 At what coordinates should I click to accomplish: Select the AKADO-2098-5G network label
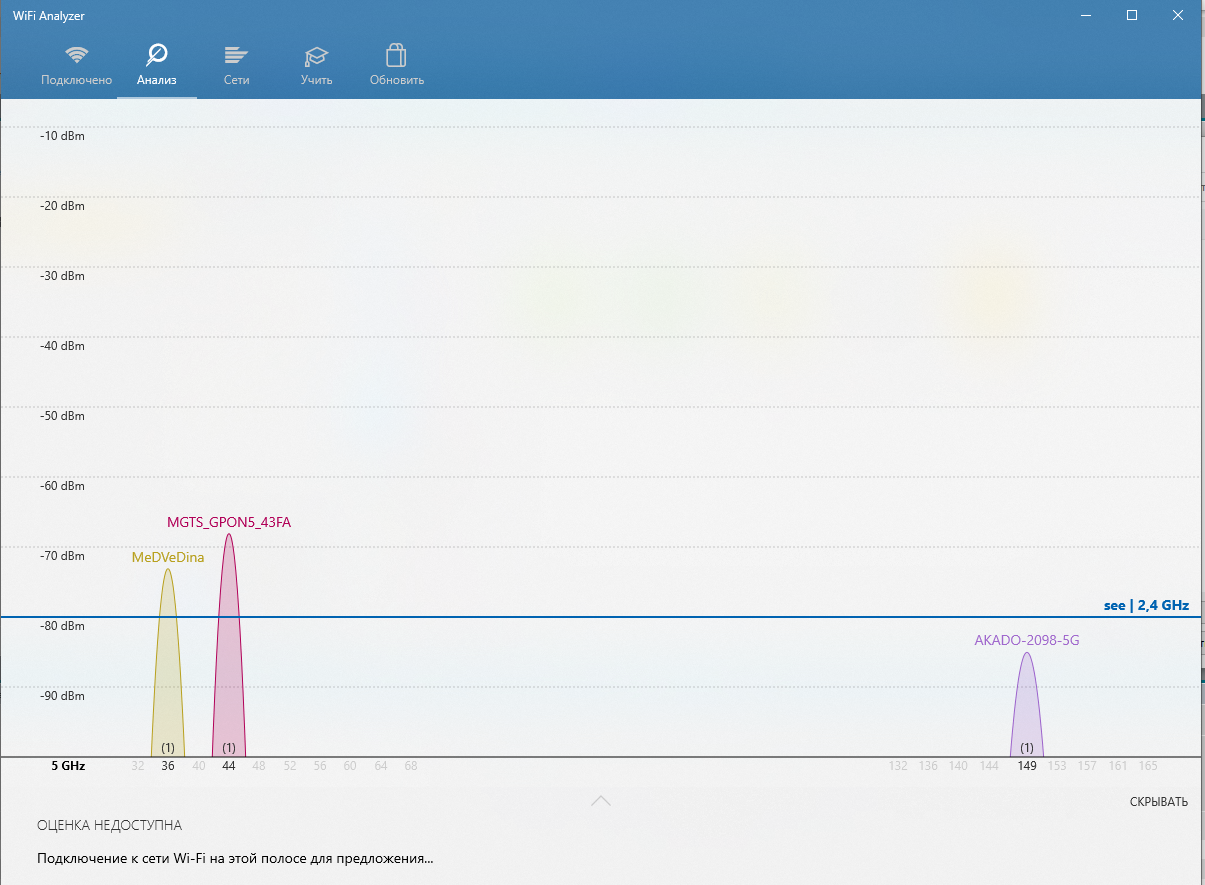tap(1027, 641)
